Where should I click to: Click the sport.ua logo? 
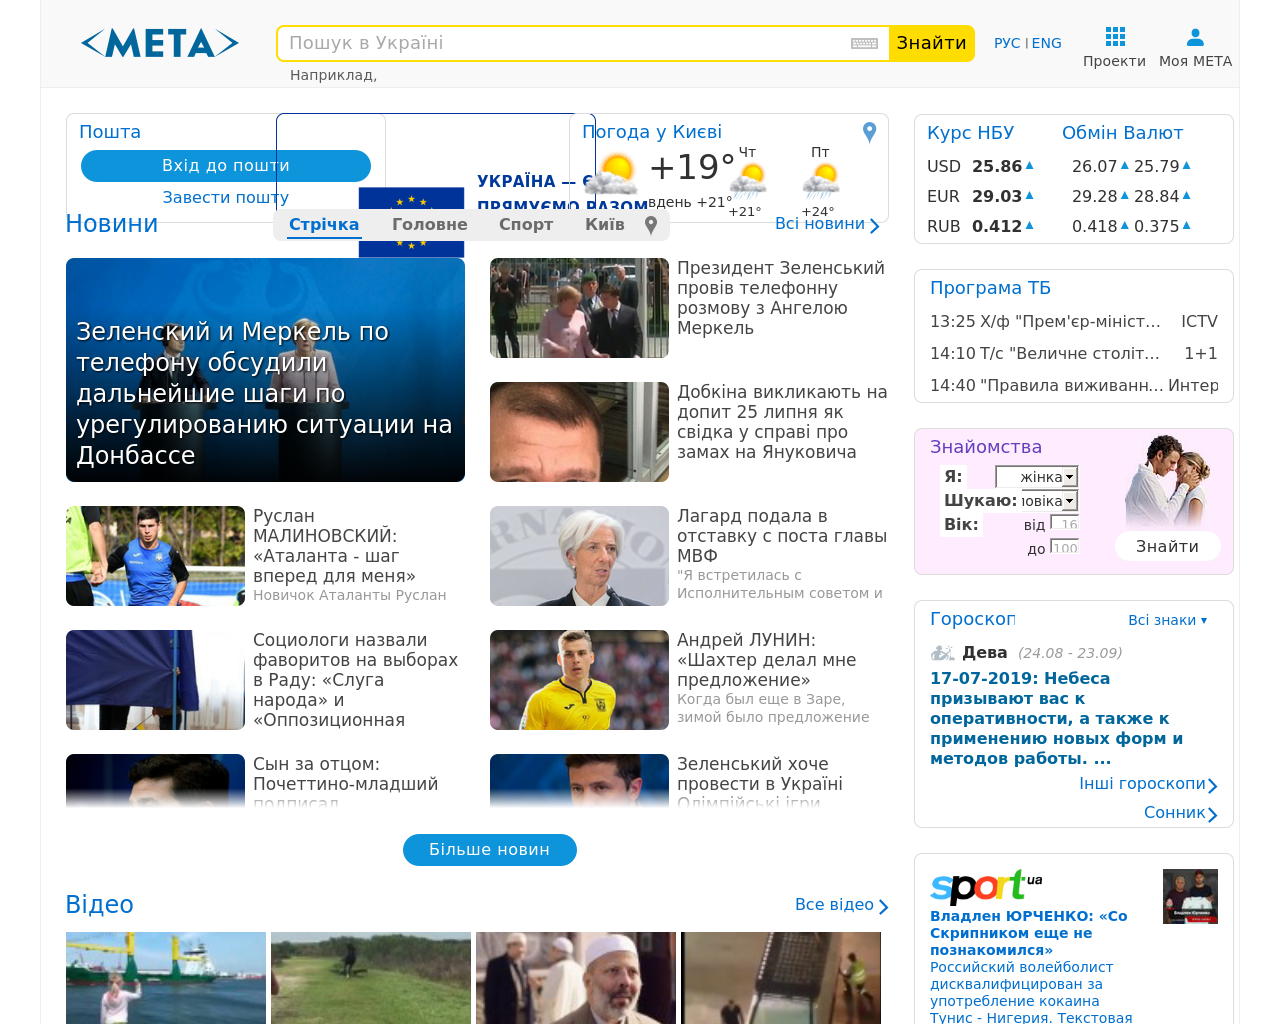tap(985, 886)
